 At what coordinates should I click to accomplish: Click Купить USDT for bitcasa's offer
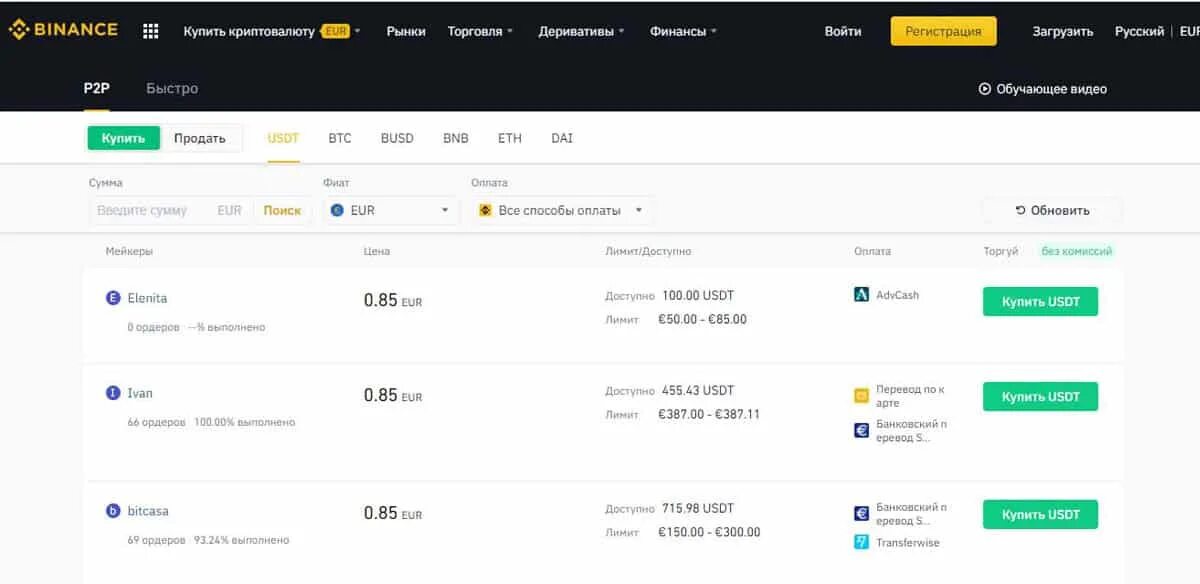point(1040,515)
